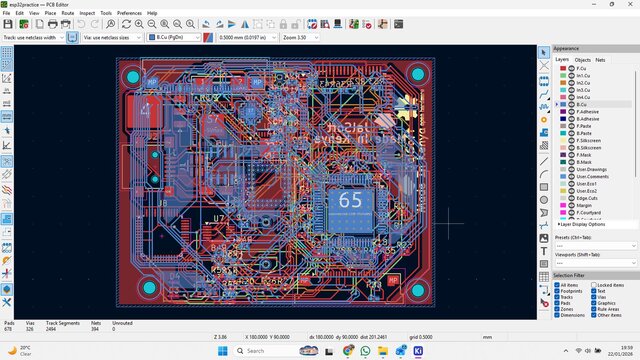The image size is (640, 360).
Task: Mirror selection with the flip icon
Action: 244,24
